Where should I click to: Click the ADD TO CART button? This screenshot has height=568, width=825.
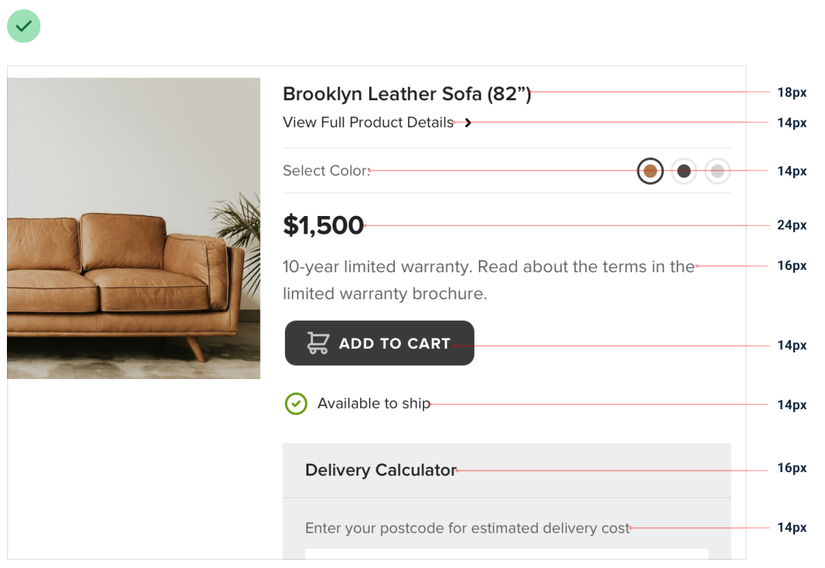tap(379, 343)
